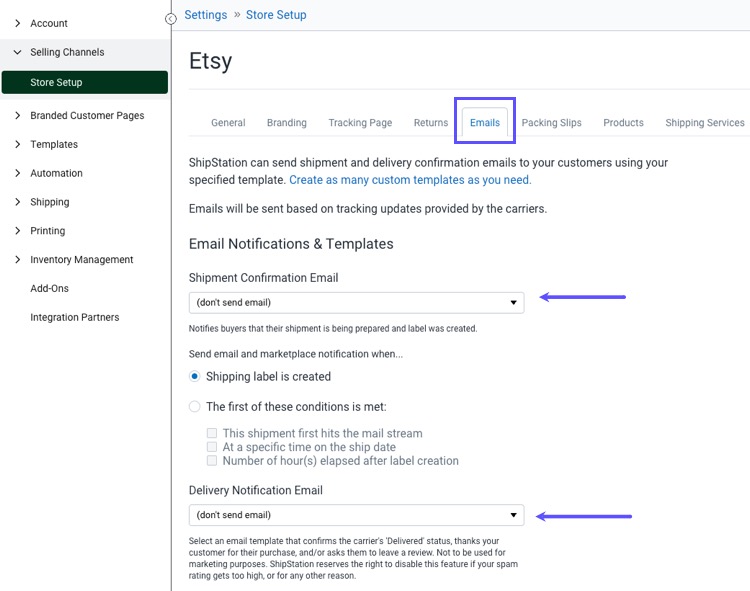The height and width of the screenshot is (591, 750).
Task: Click 'Create as many custom templates' link
Action: 410,181
